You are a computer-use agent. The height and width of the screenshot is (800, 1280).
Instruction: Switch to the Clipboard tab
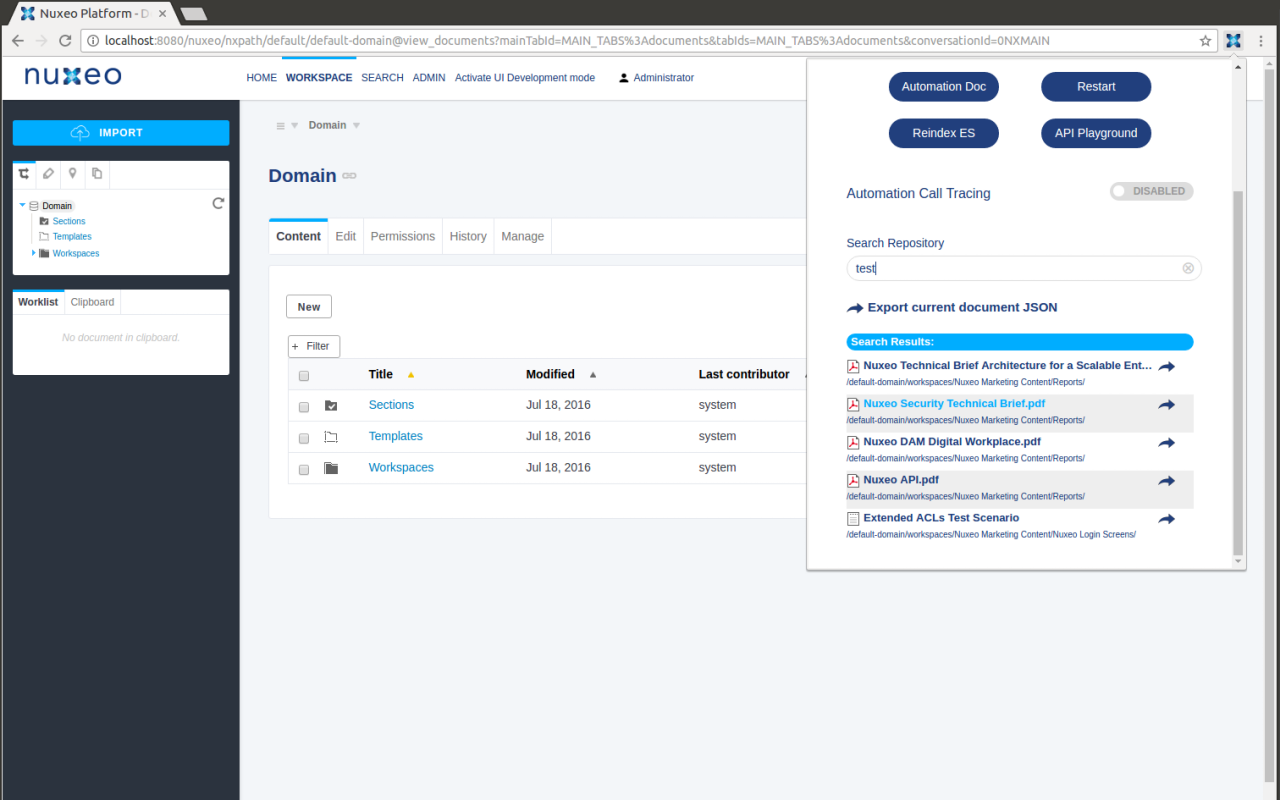coord(93,302)
